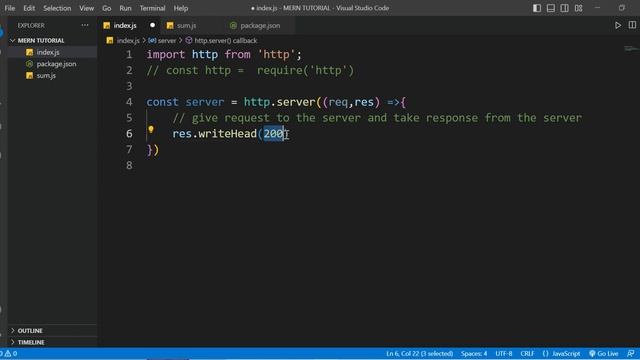
Task: Open the Run menu
Action: [x=125, y=8]
